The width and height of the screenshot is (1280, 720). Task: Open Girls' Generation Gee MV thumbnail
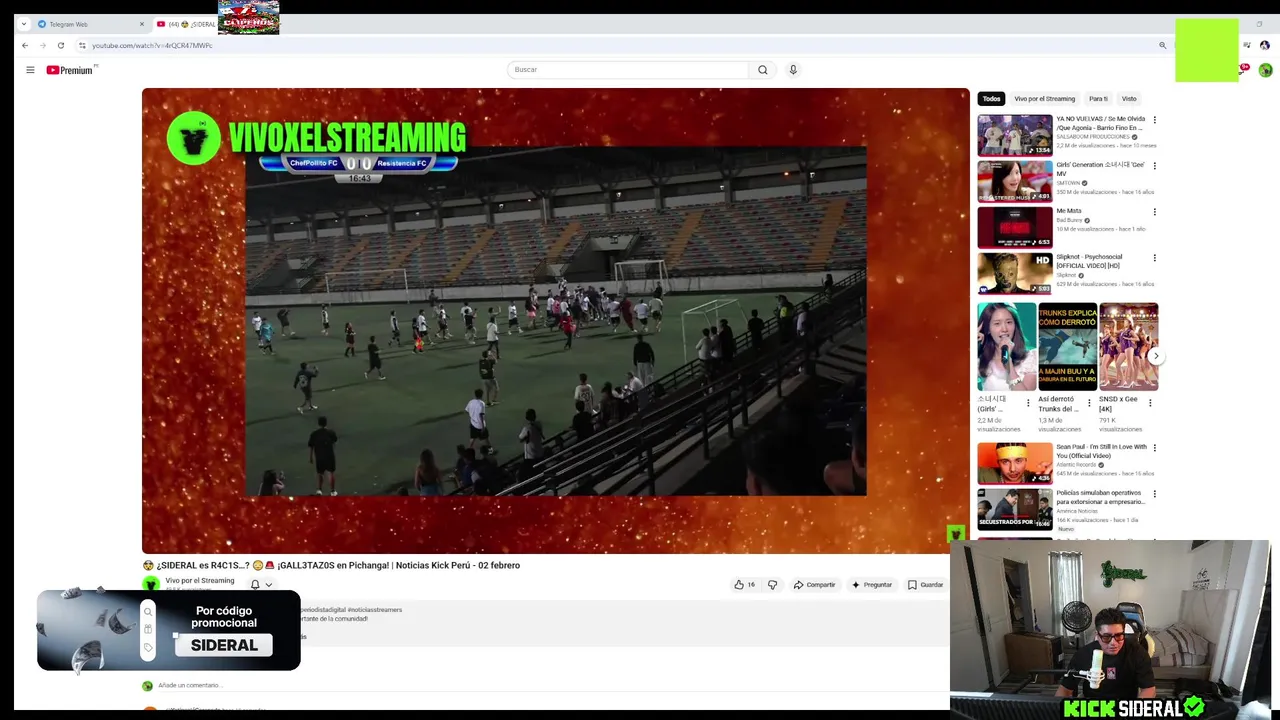tap(1015, 181)
